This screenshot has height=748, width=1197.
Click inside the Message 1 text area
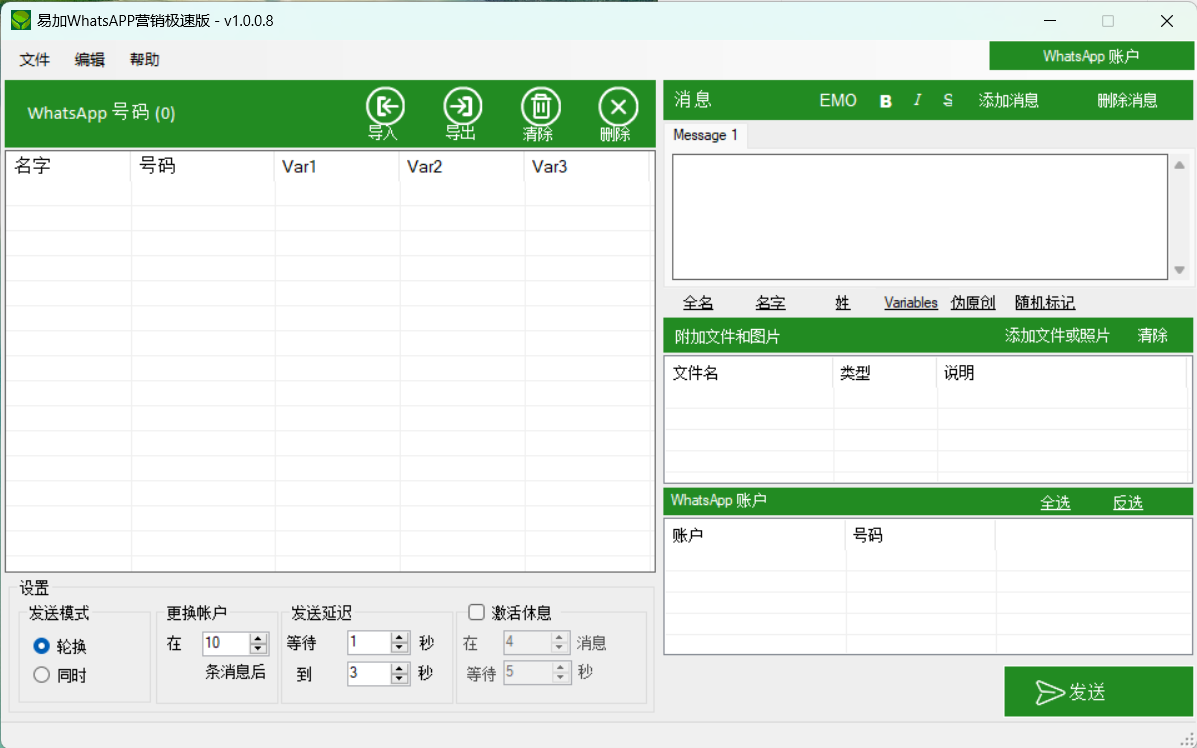point(920,218)
